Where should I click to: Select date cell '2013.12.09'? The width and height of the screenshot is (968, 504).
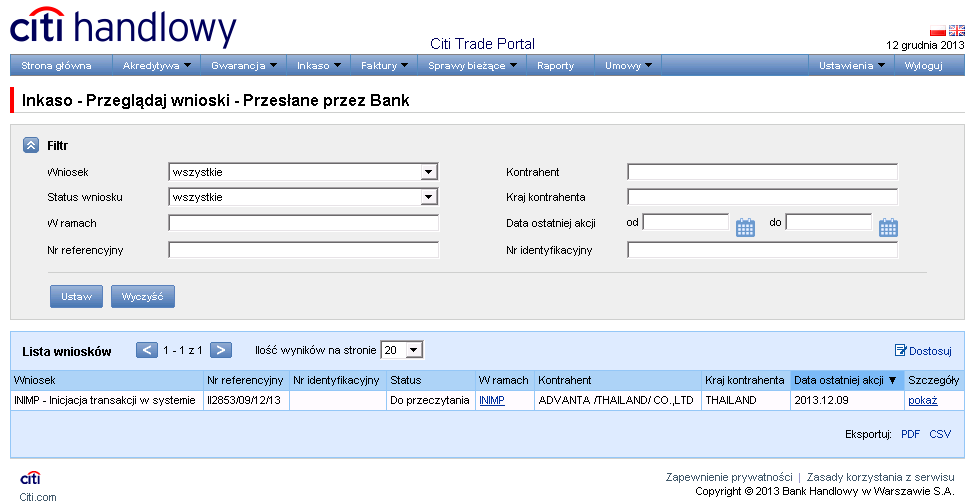tap(847, 400)
